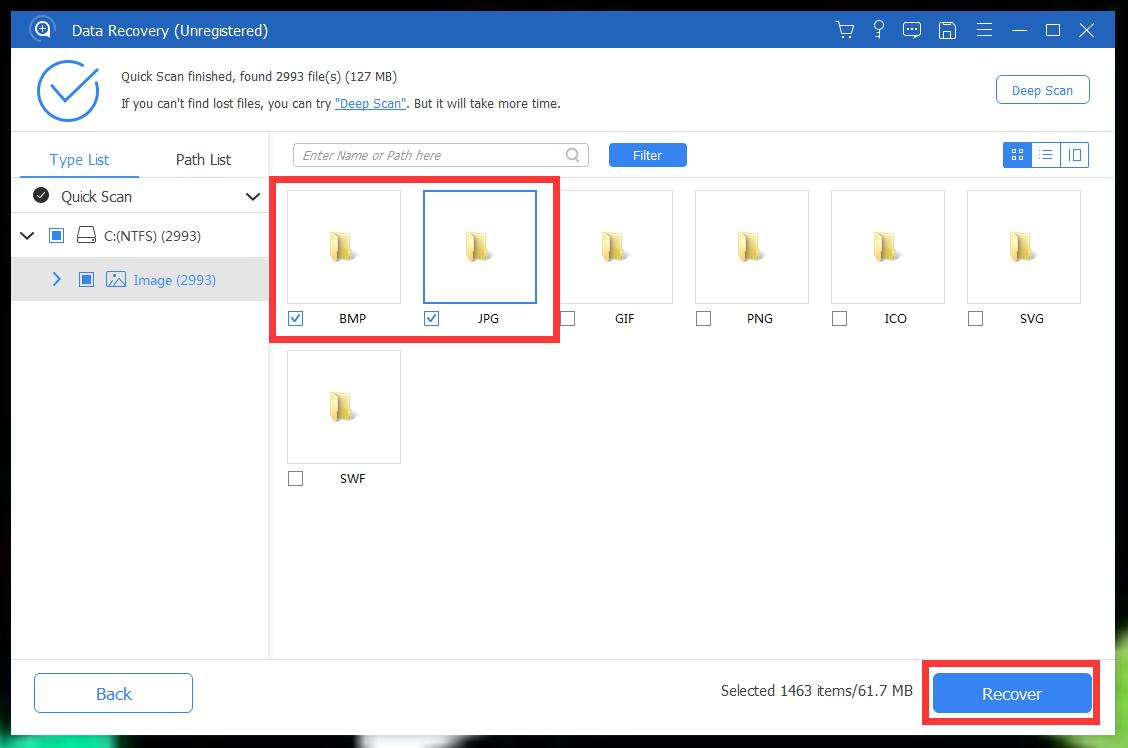
Task: Open the hamburger menu in title bar
Action: (984, 30)
